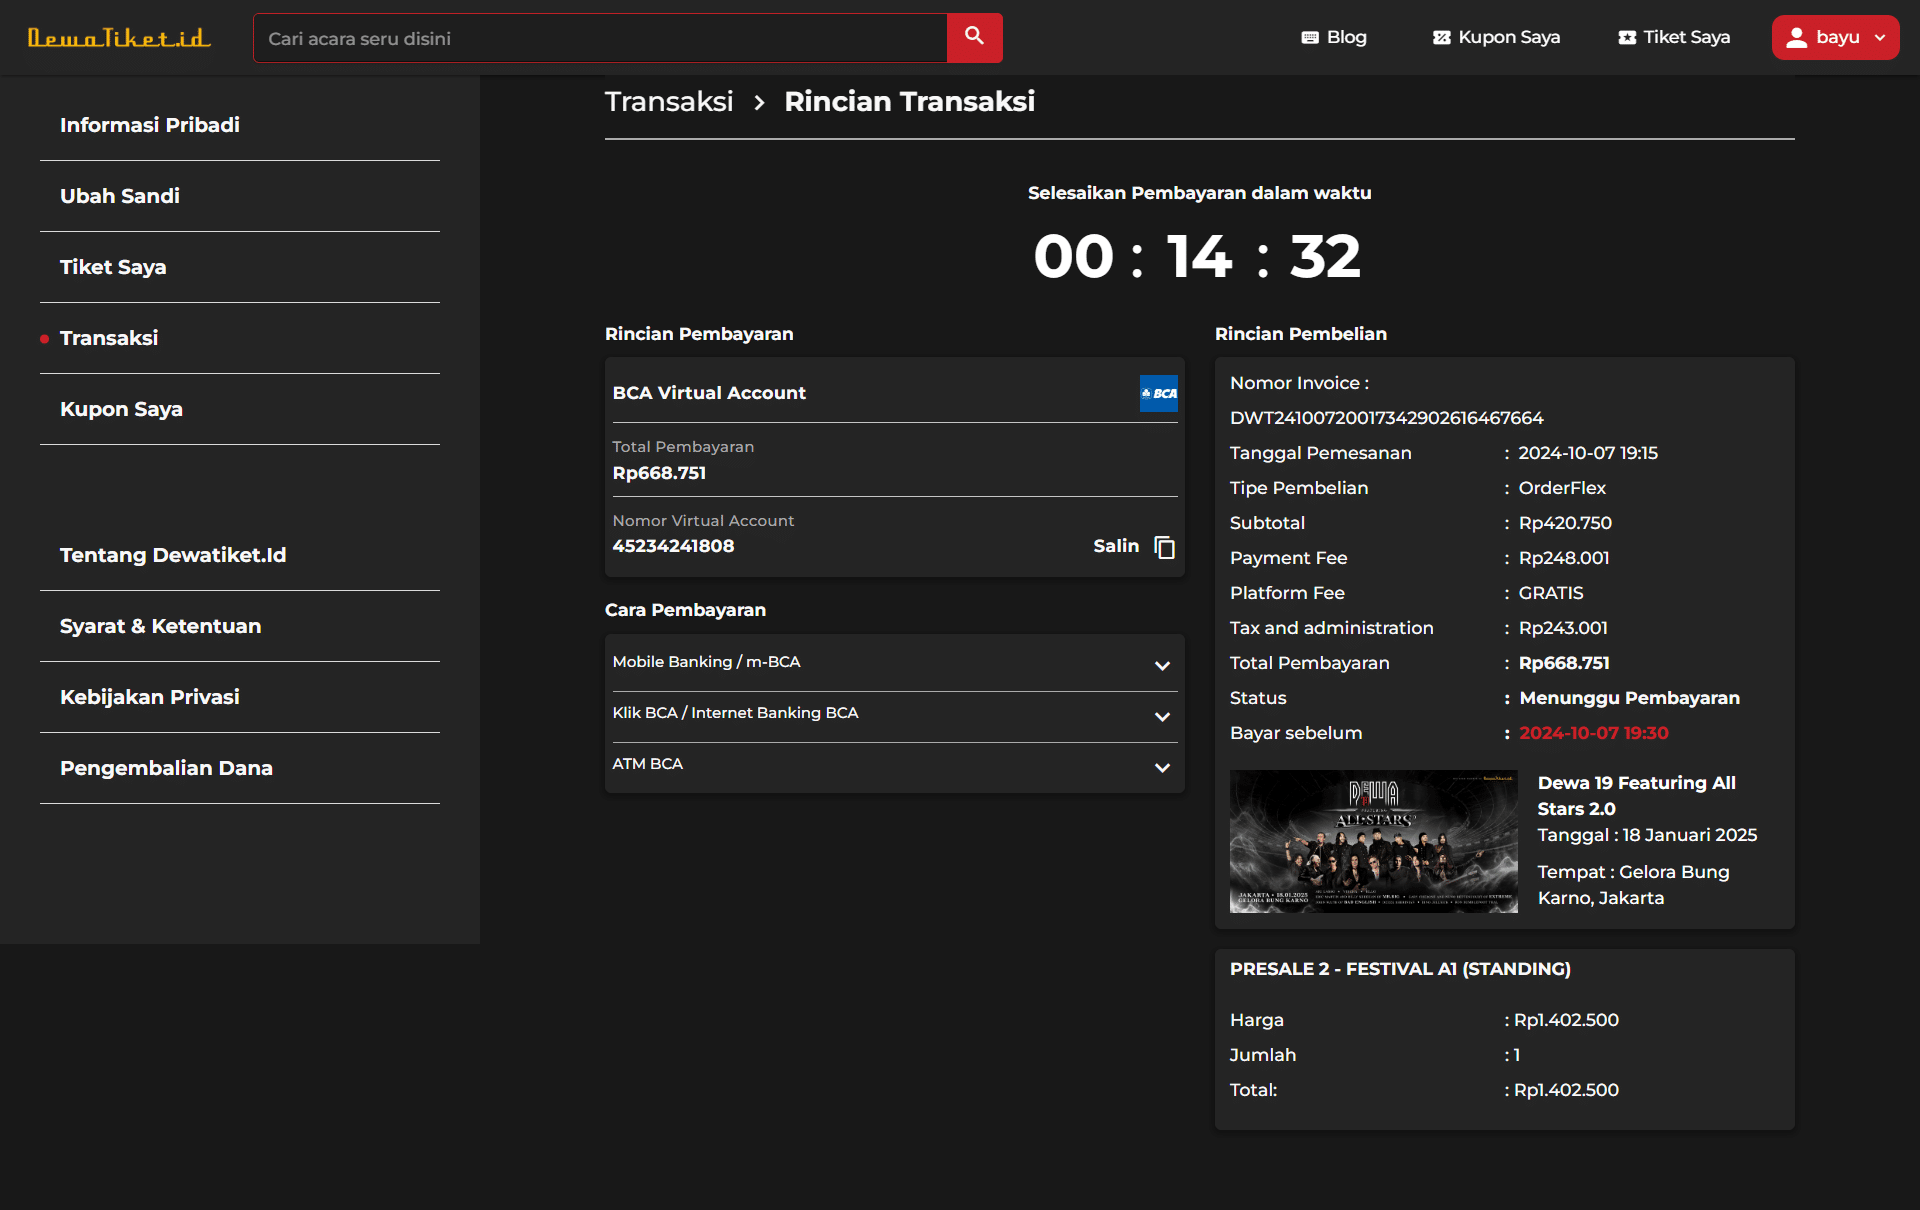
Task: Click the Dewa 19 Featuring All Stars 2.0 title
Action: click(x=1637, y=796)
